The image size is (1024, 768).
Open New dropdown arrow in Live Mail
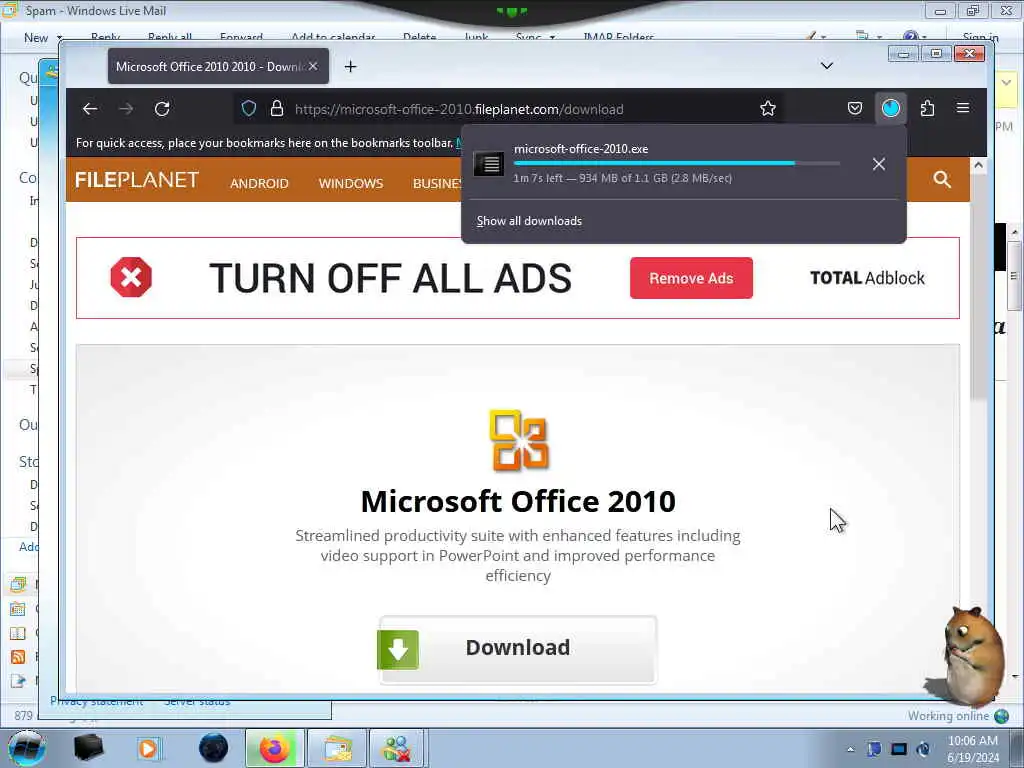[59, 38]
